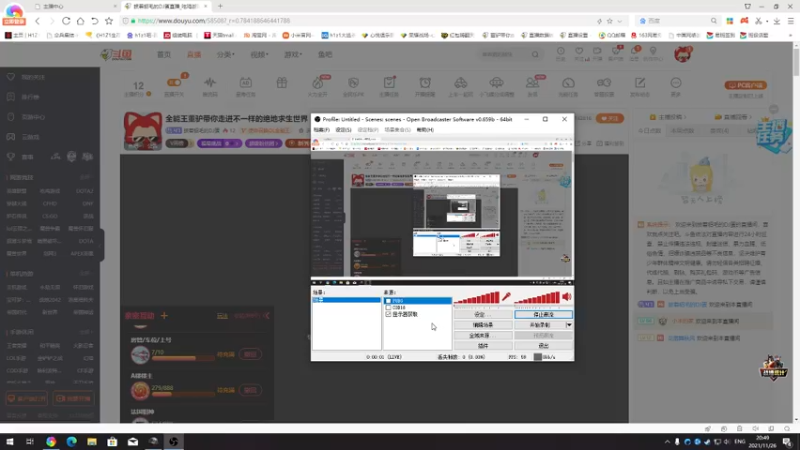Click the bookmark star icon next to the home button
The image size is (800, 450).
coord(109,21)
